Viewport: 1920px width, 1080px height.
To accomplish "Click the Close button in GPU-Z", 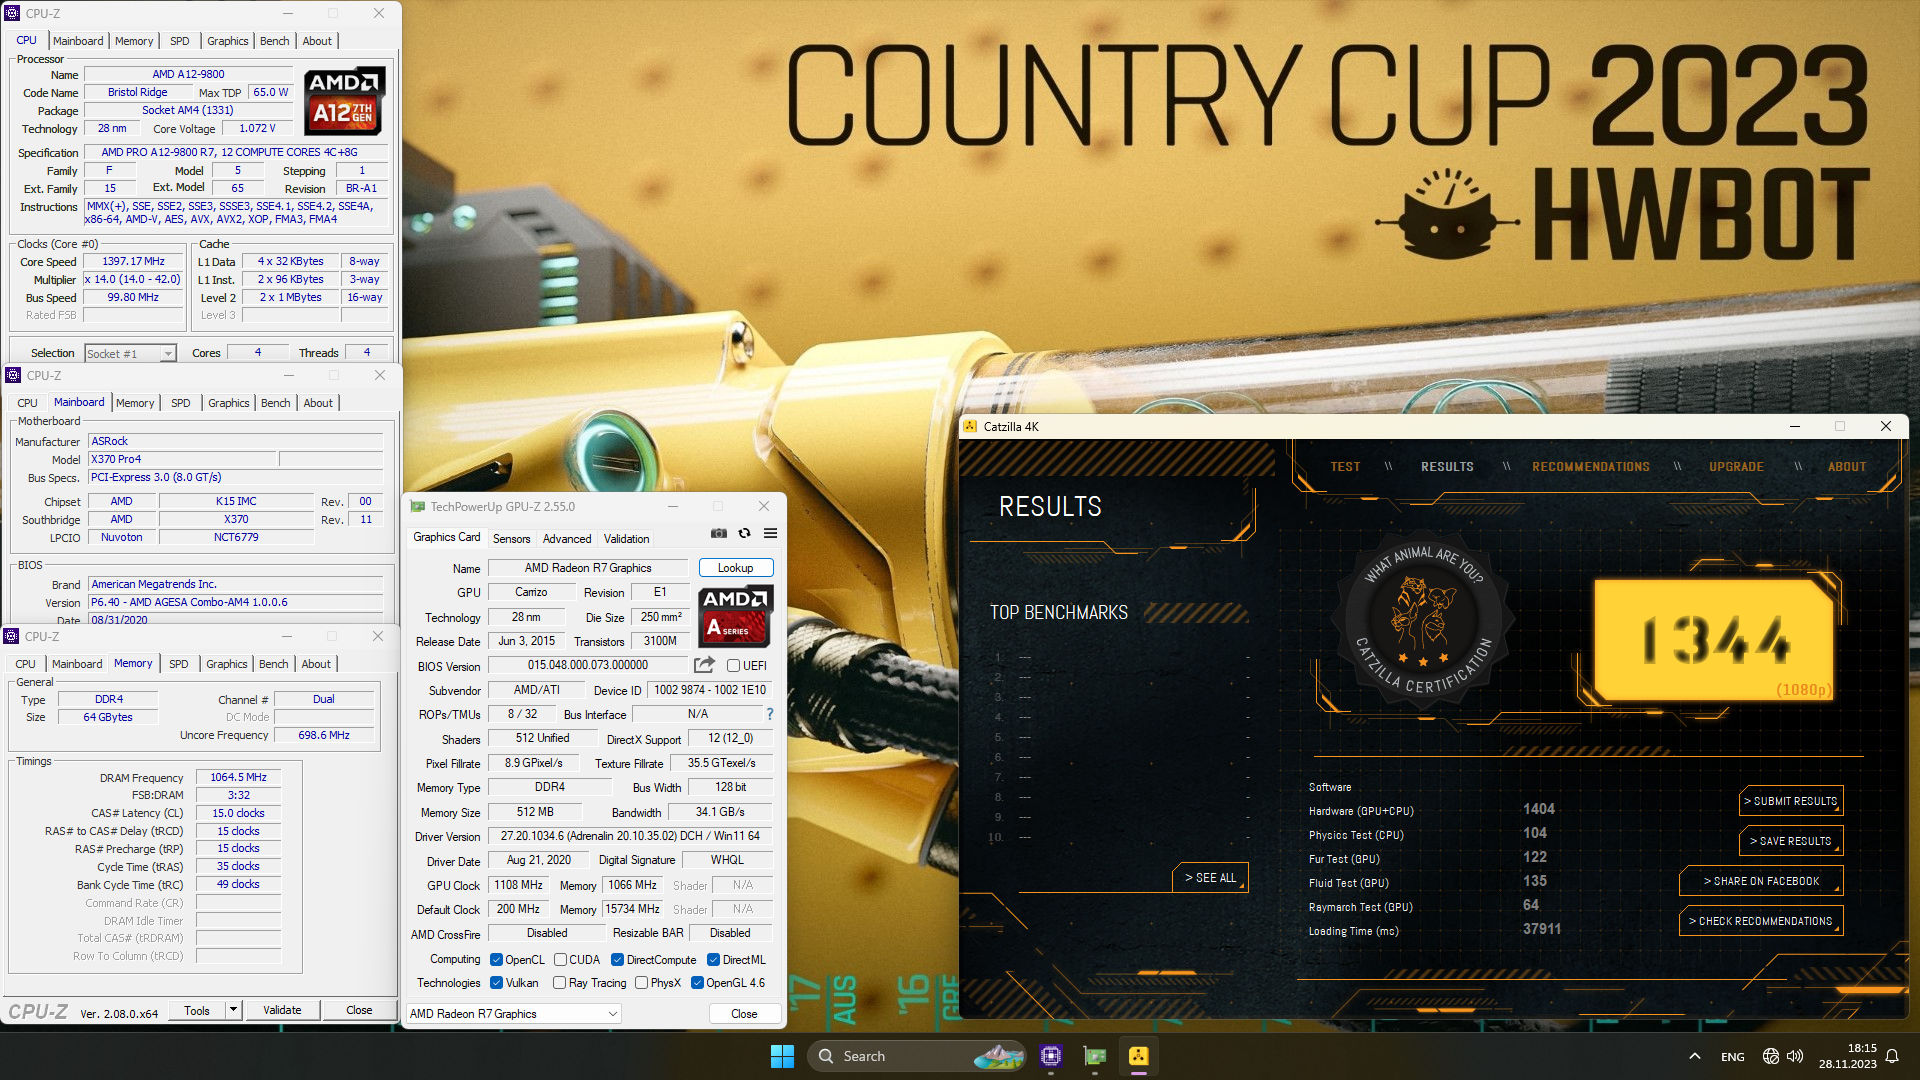I will pos(744,1014).
